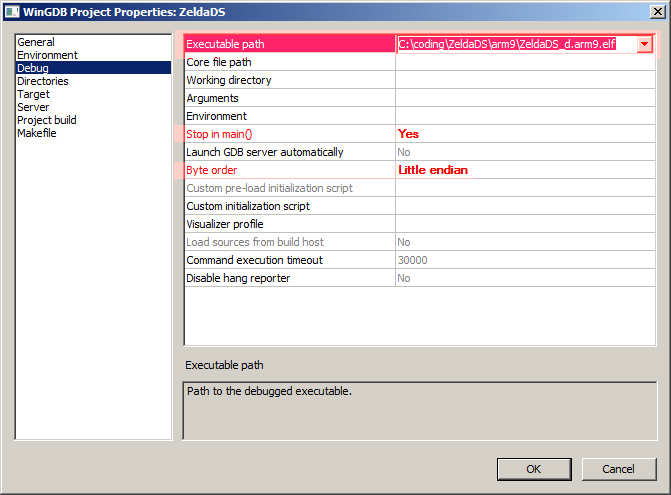Select the Byte order property

pyautogui.click(x=290, y=170)
